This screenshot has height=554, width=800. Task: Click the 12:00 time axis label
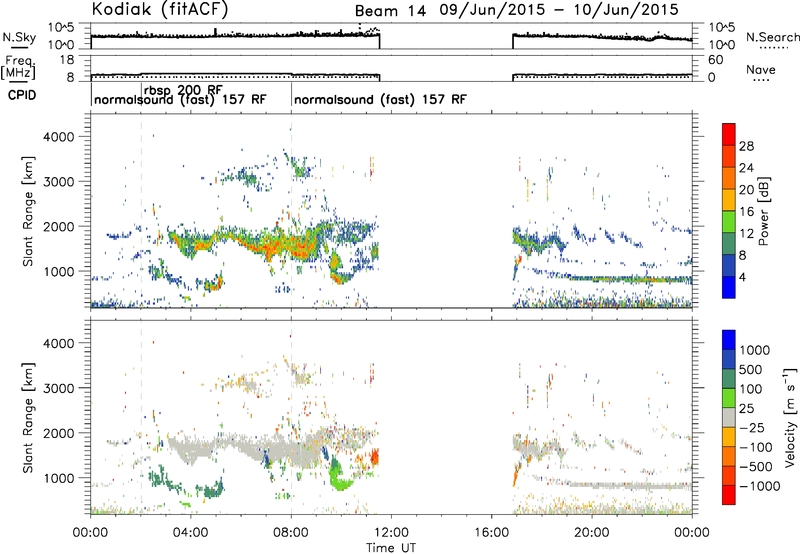point(391,533)
